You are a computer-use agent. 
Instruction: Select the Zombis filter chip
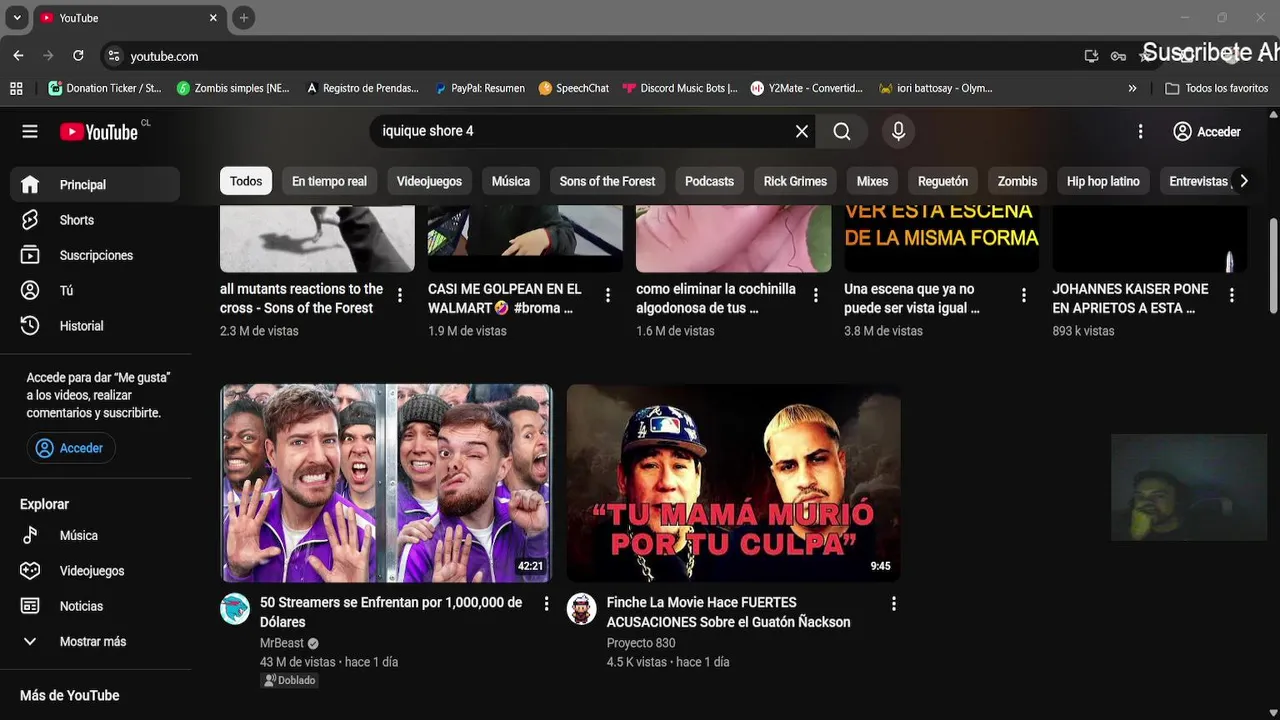[x=1017, y=181]
